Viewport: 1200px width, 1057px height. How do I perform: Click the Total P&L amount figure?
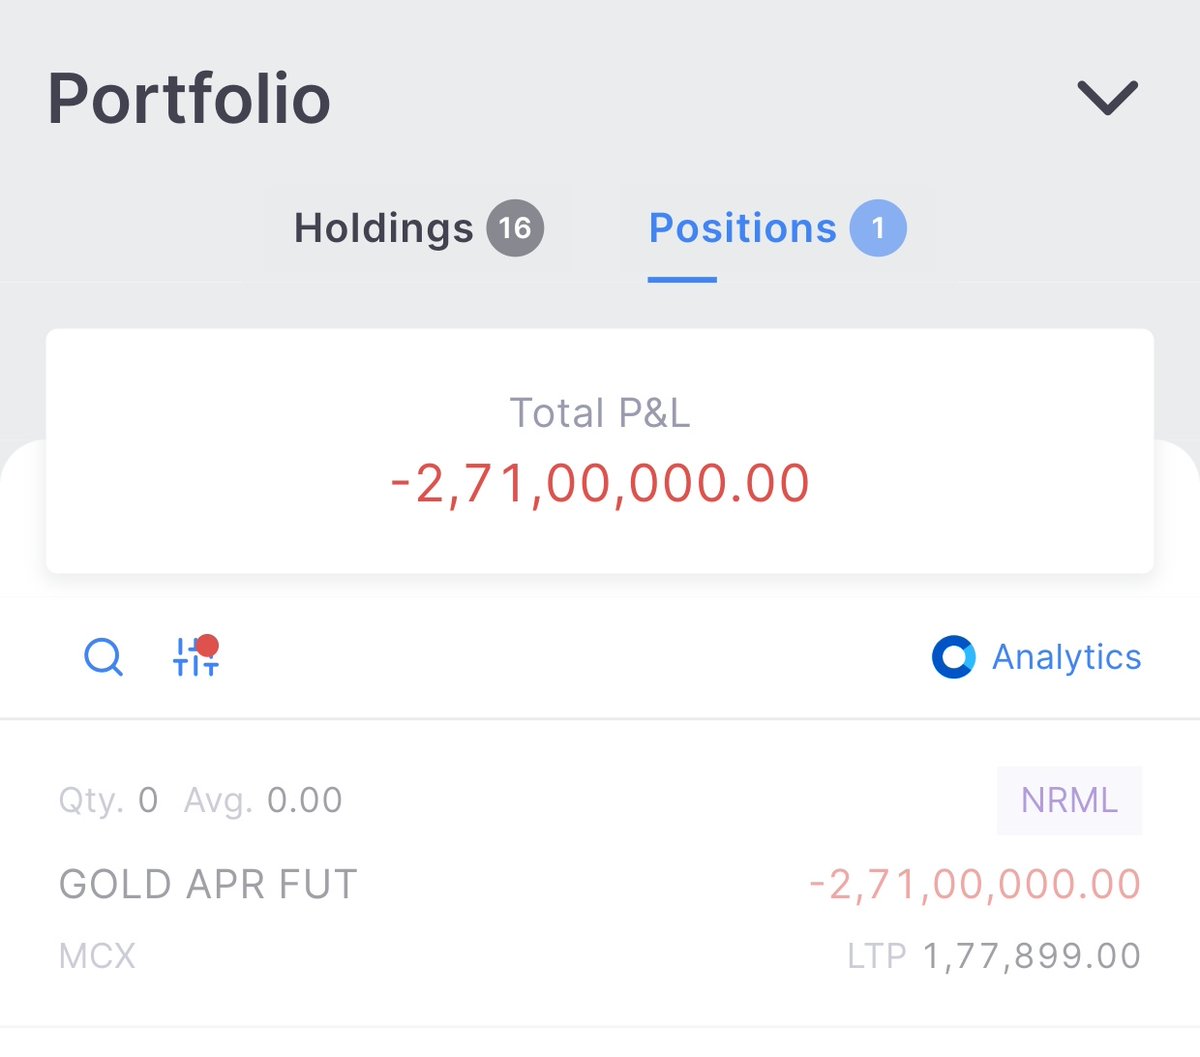[x=600, y=483]
